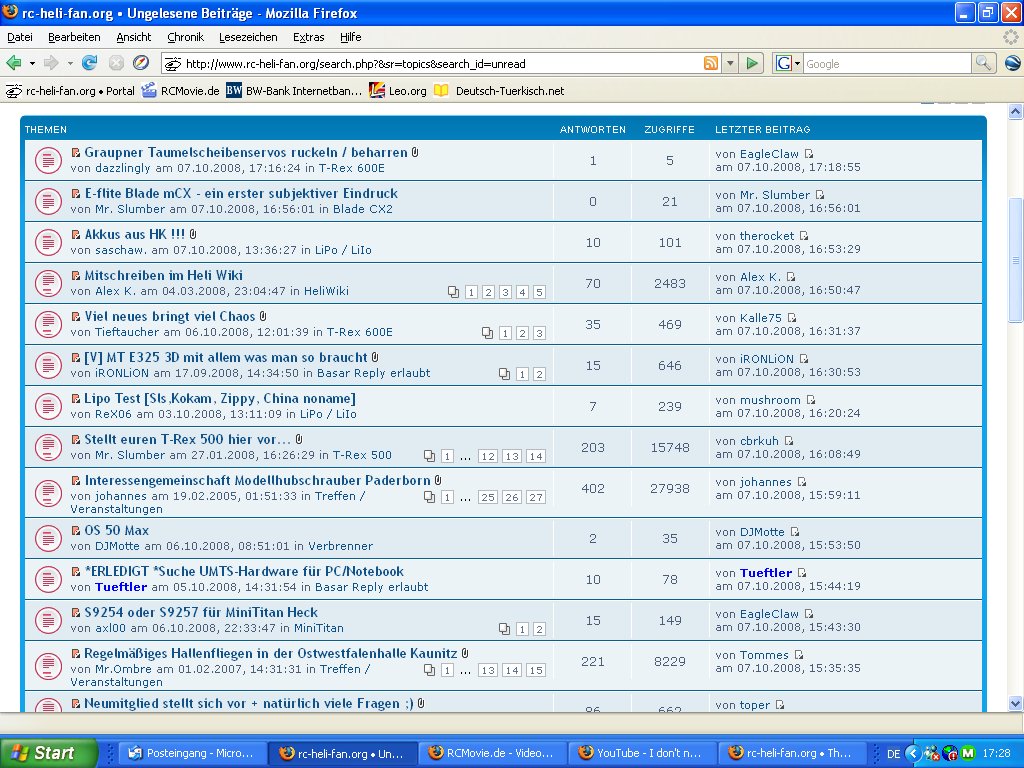Switch to the YouTube taskbar window
1024x768 pixels.
(642, 753)
